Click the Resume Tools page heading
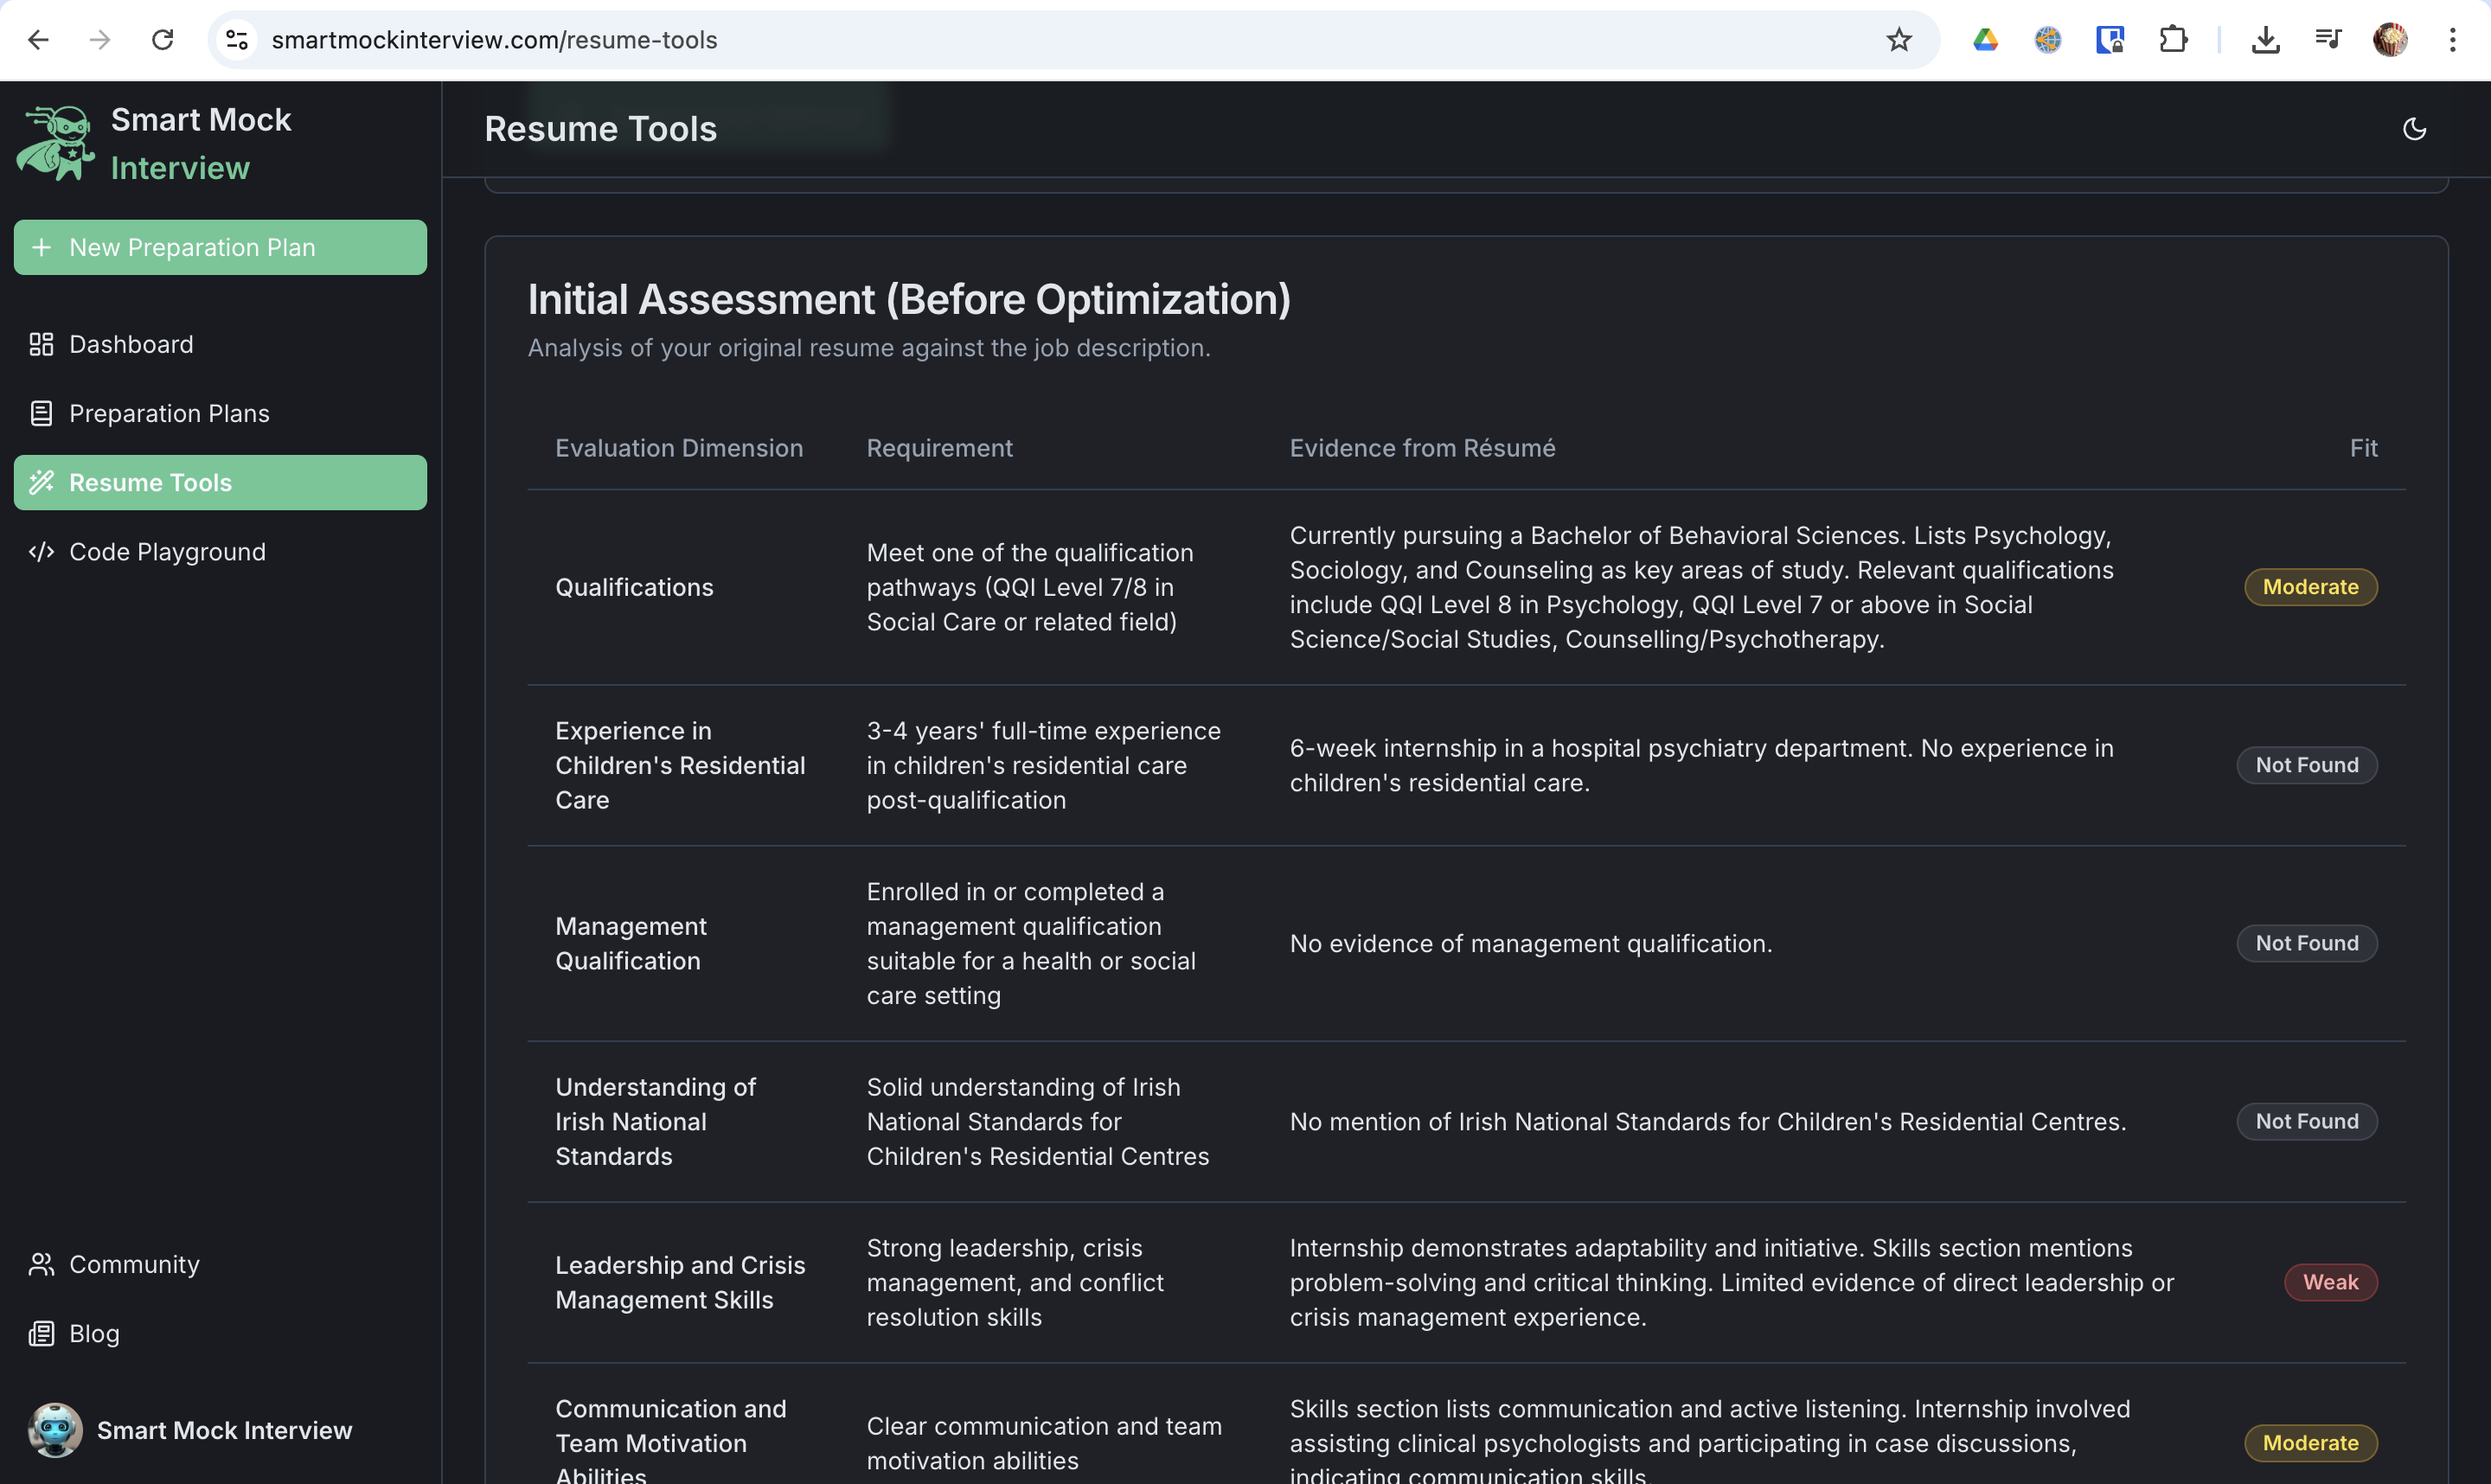2491x1484 pixels. (x=601, y=129)
